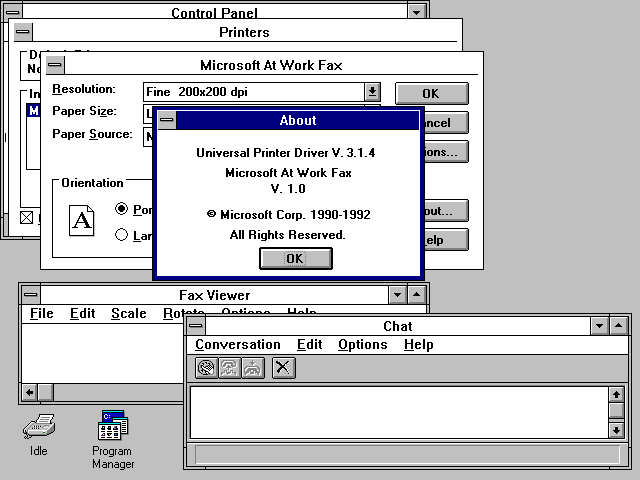Click the Chat scroll down arrow
Screen dimensions: 640x480
pos(616,430)
